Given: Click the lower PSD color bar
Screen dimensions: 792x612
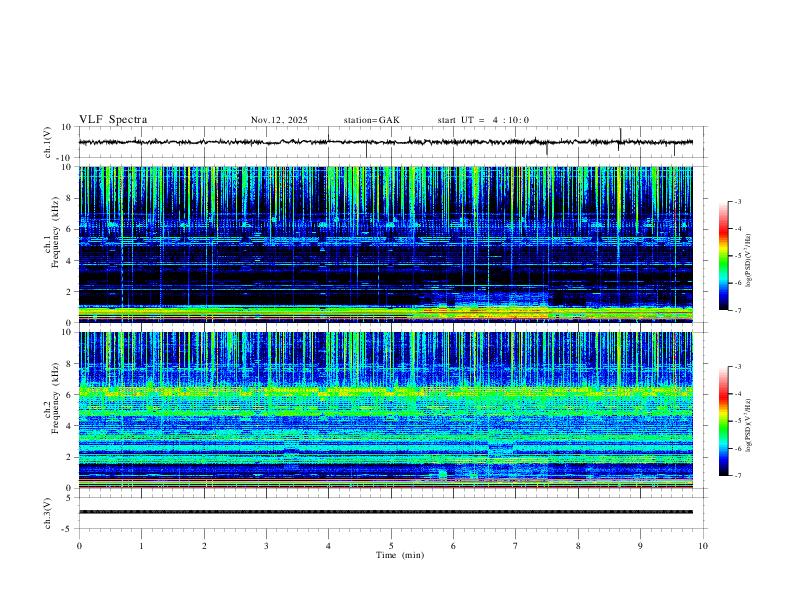Looking at the screenshot, I should point(724,421).
